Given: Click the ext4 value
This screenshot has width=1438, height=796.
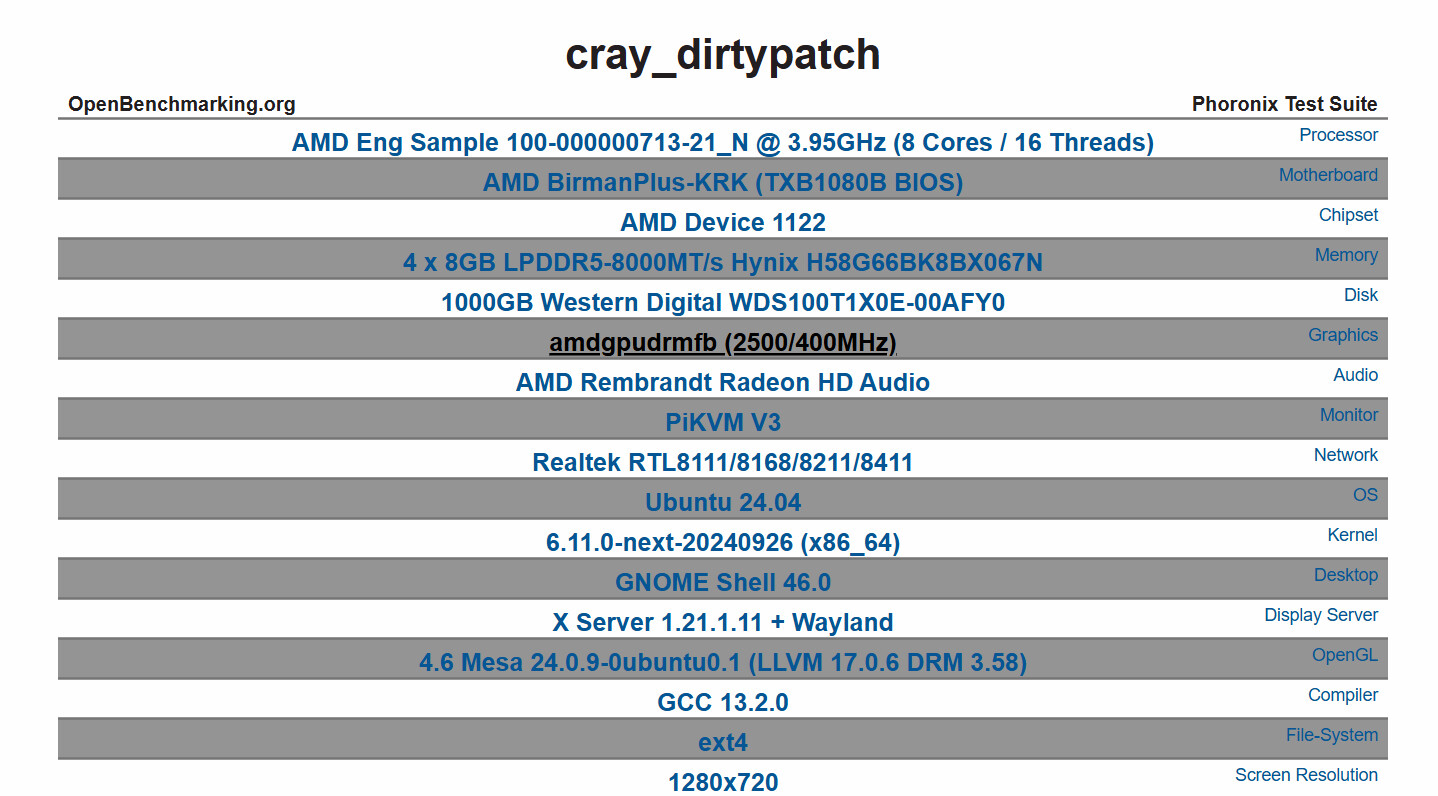Looking at the screenshot, I should [723, 743].
